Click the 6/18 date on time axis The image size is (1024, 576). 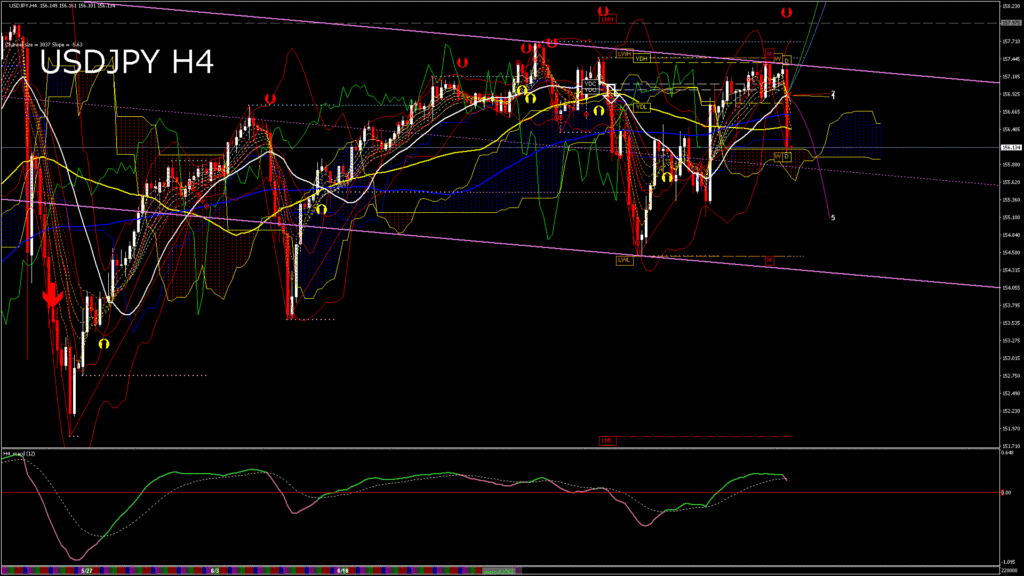(343, 571)
